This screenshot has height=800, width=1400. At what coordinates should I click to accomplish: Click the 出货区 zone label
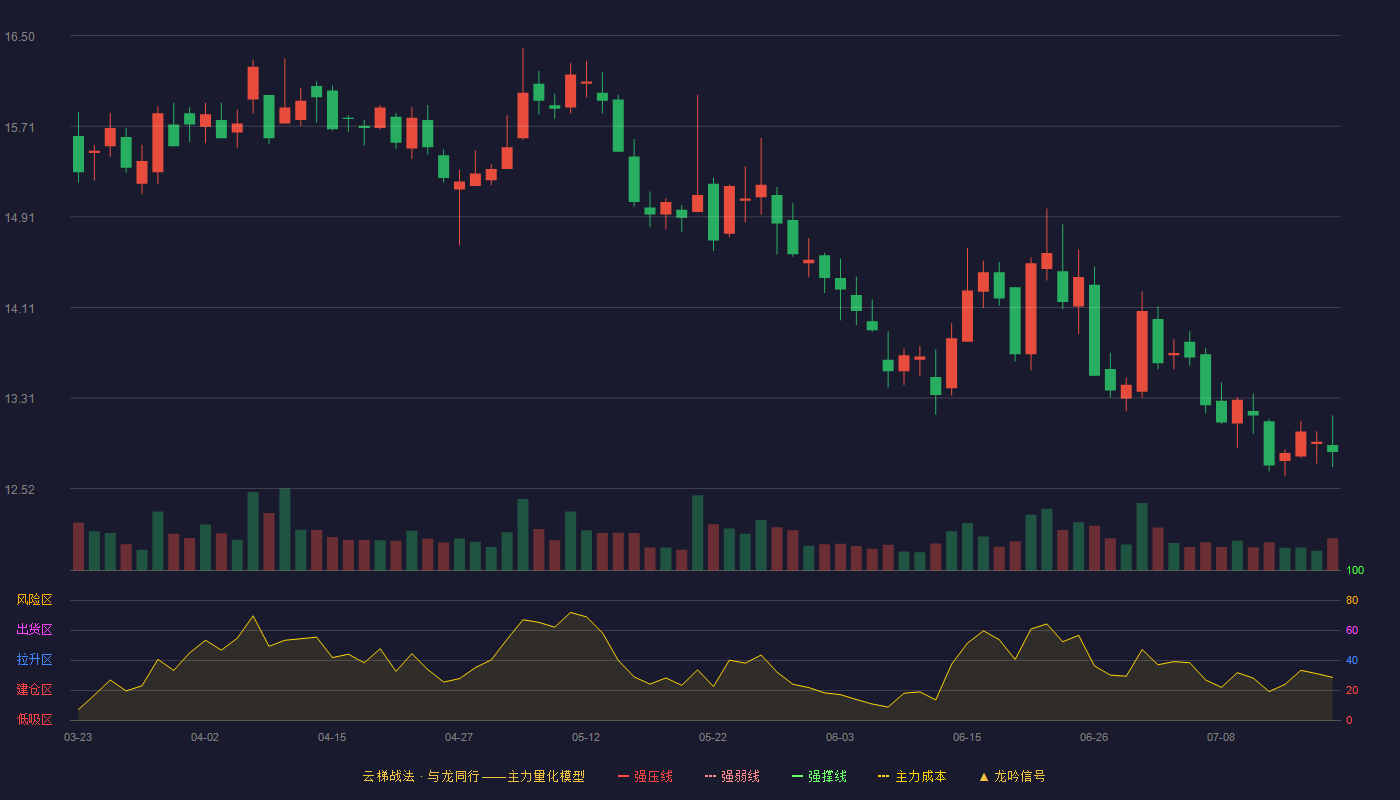click(34, 630)
